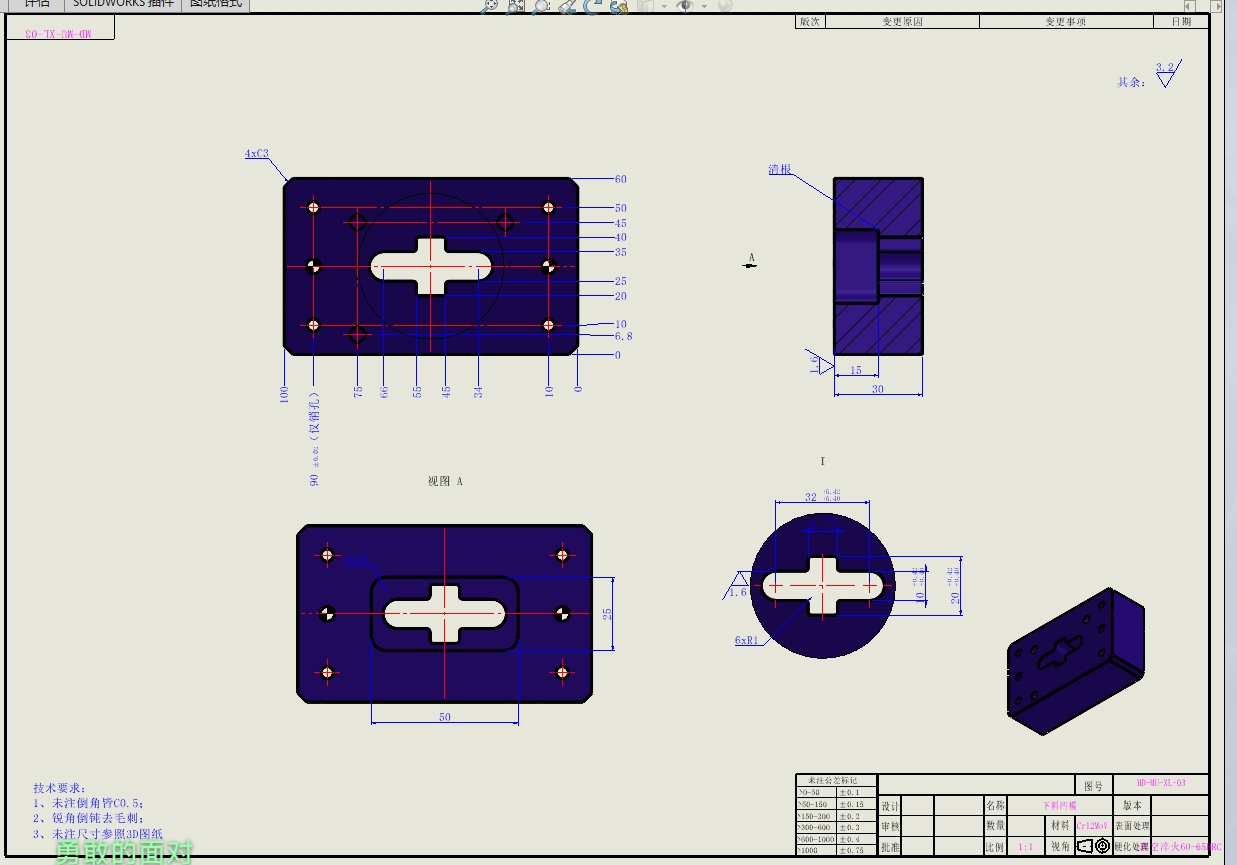Click the 变更事项 revision table header
Screen dimensions: 1237x865
(1066, 21)
